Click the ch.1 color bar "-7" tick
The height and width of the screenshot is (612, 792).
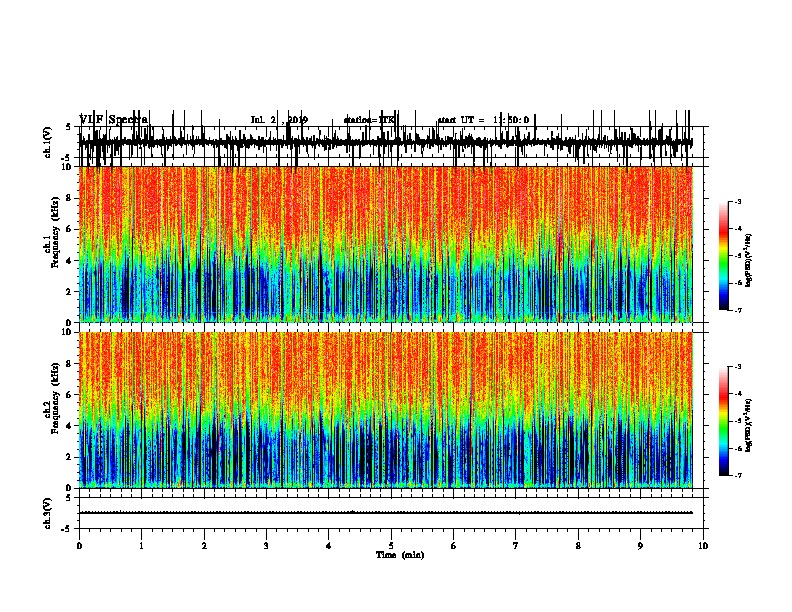(x=737, y=310)
